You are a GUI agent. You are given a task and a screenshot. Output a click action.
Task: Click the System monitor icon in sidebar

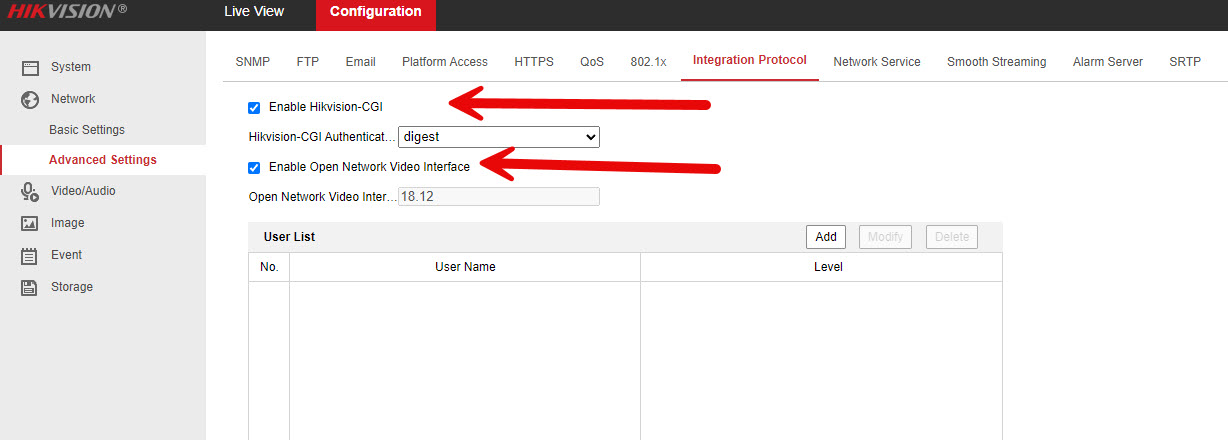30,67
